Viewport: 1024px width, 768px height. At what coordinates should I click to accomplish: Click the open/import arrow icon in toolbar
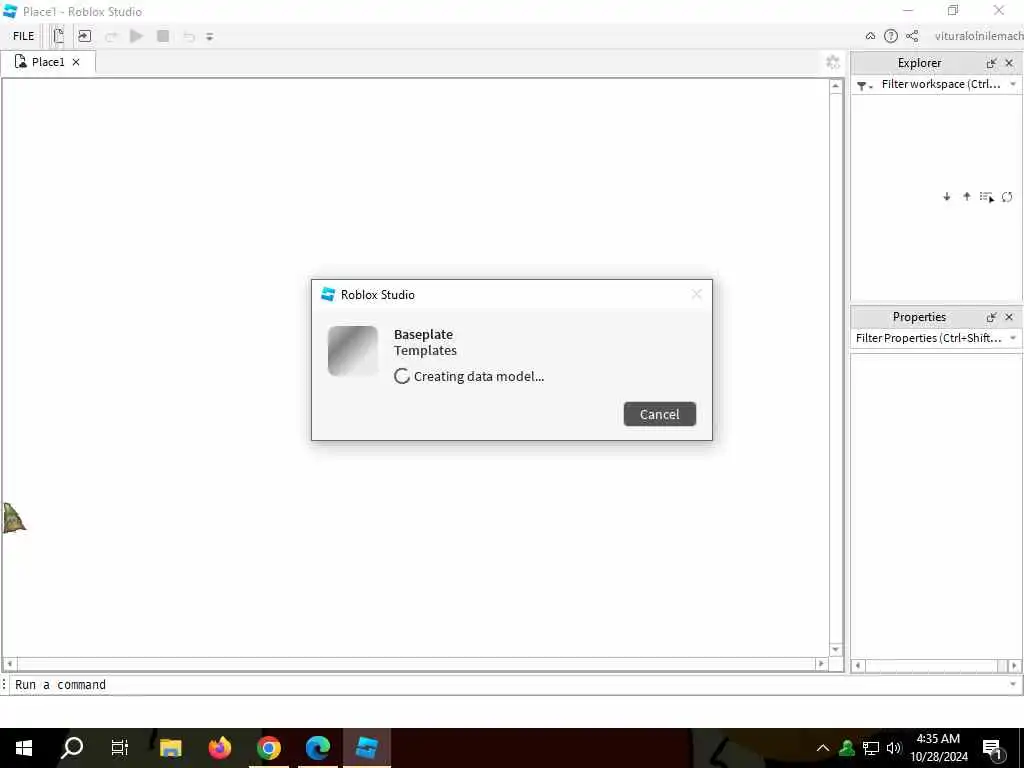(x=85, y=36)
